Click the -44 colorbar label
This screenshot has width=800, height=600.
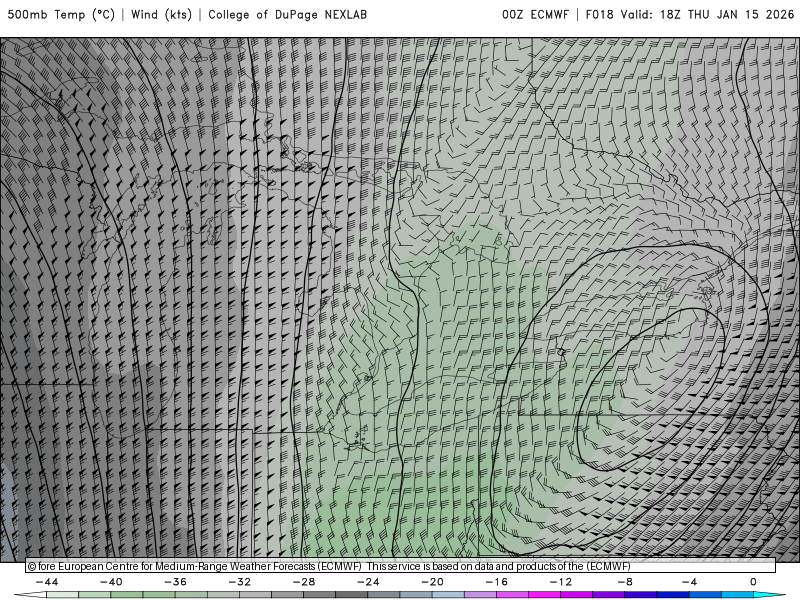tap(47, 582)
